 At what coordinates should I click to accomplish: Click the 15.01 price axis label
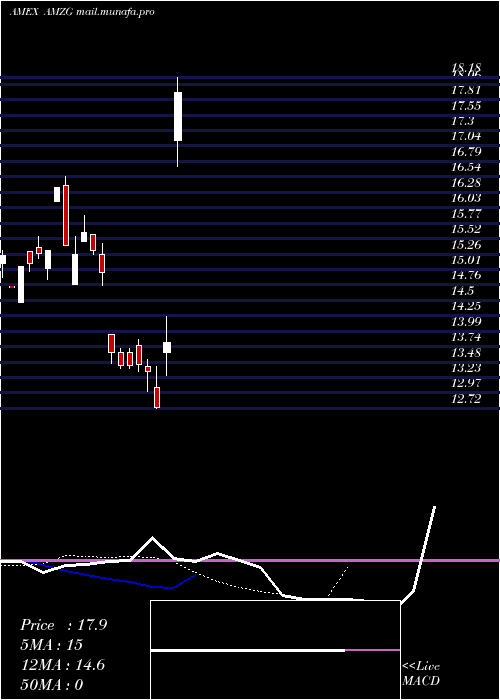[466, 260]
